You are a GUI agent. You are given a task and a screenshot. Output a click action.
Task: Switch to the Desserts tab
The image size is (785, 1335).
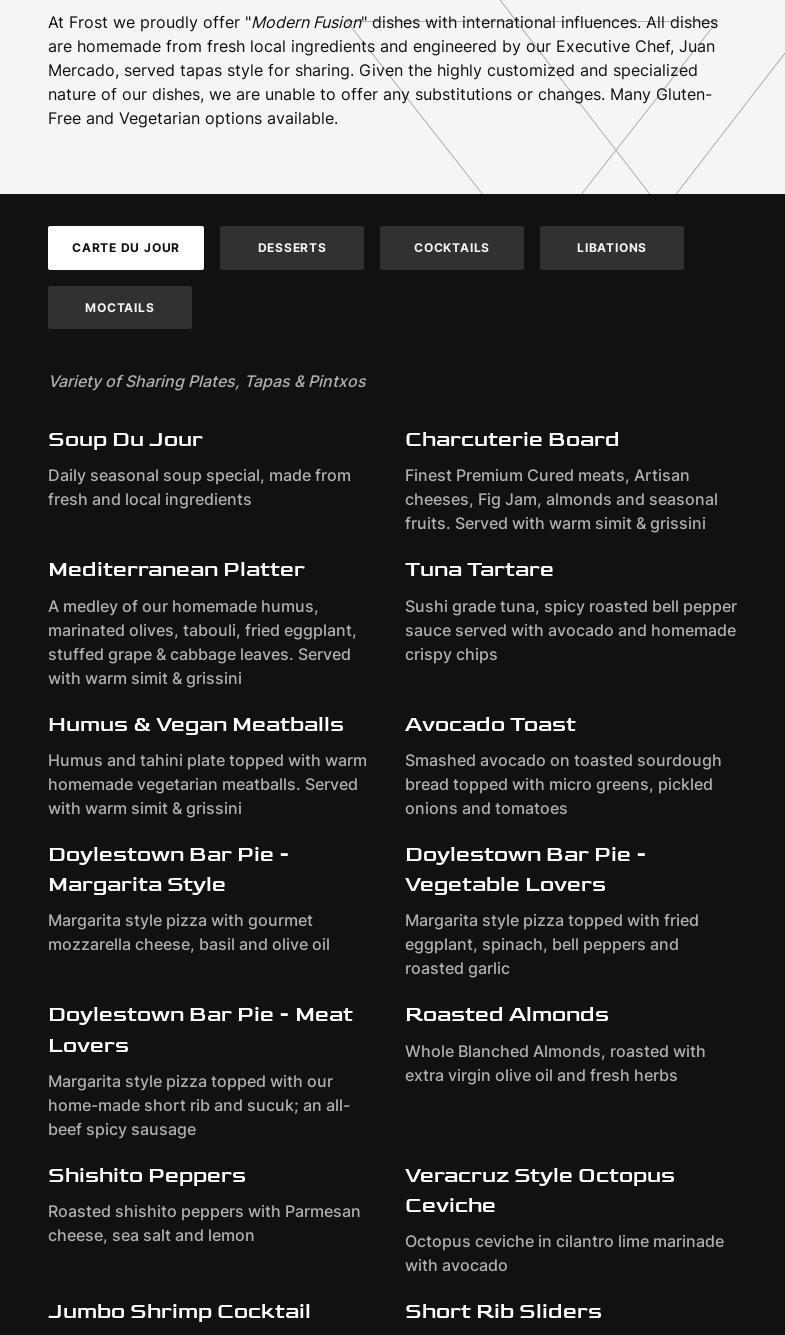tap(292, 248)
